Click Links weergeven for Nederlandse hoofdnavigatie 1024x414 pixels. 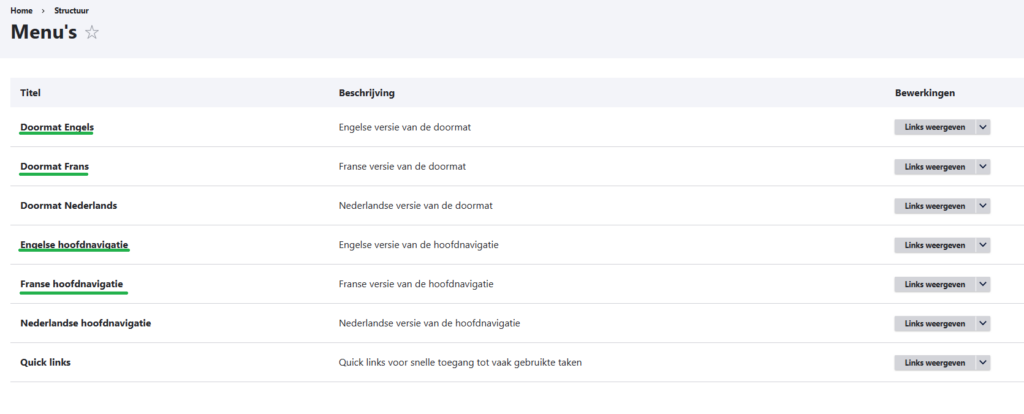point(934,324)
